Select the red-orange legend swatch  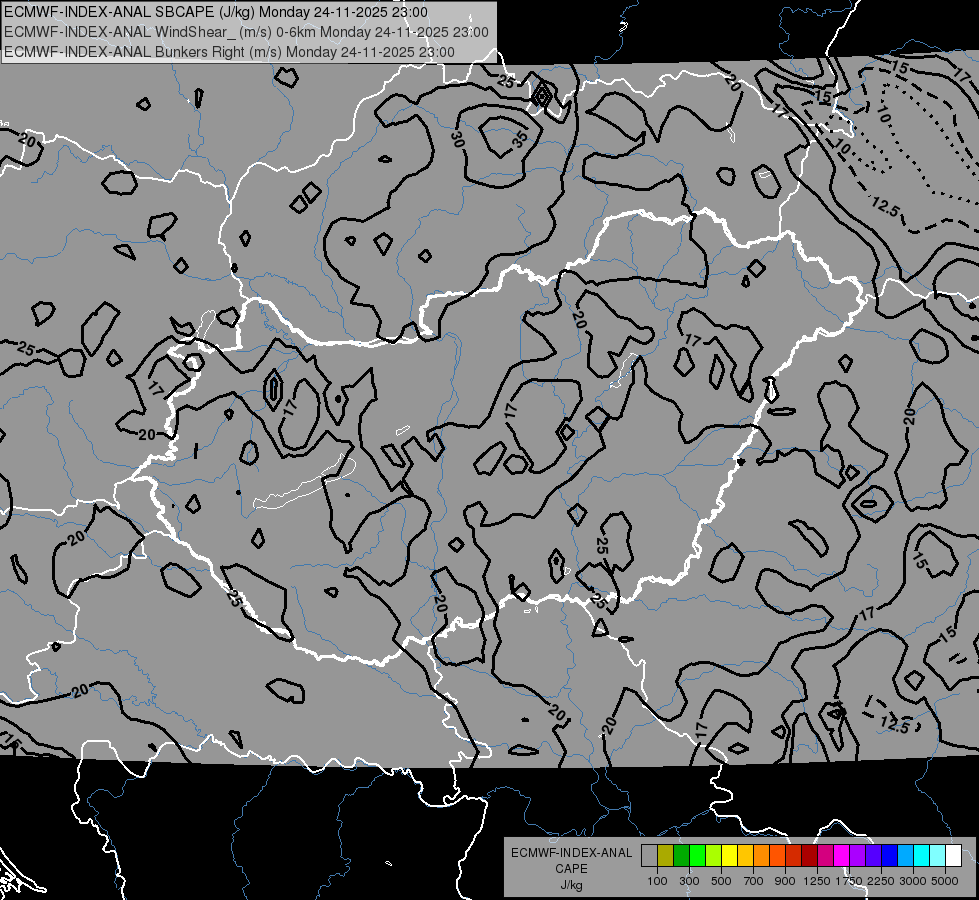pos(777,856)
